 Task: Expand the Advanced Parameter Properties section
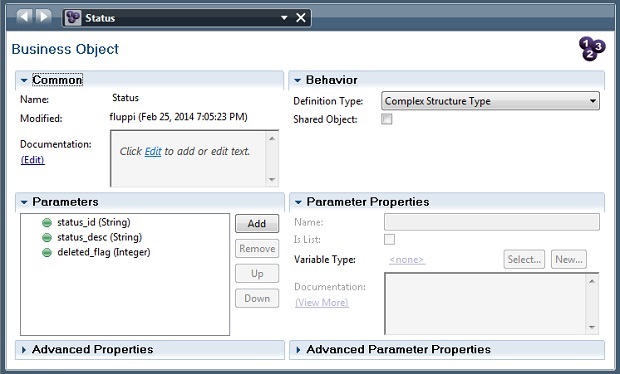click(298, 350)
